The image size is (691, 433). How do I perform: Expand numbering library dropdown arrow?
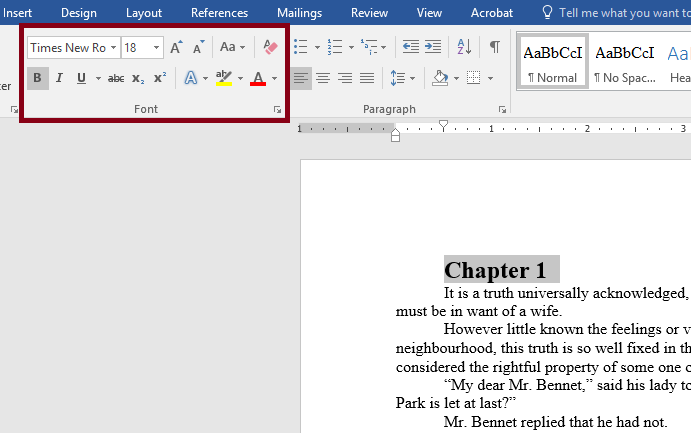point(351,47)
